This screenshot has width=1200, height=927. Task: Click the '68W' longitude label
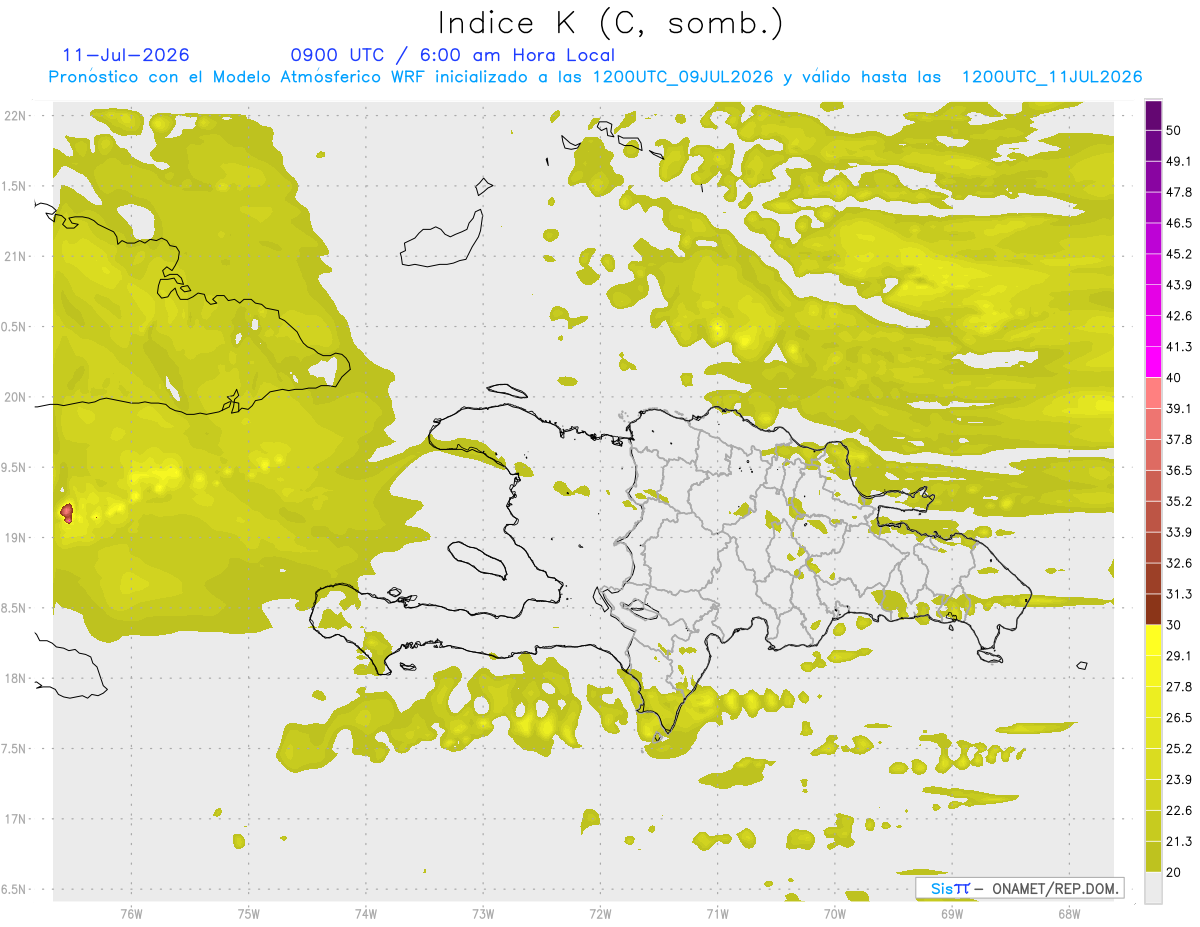[x=1068, y=913]
